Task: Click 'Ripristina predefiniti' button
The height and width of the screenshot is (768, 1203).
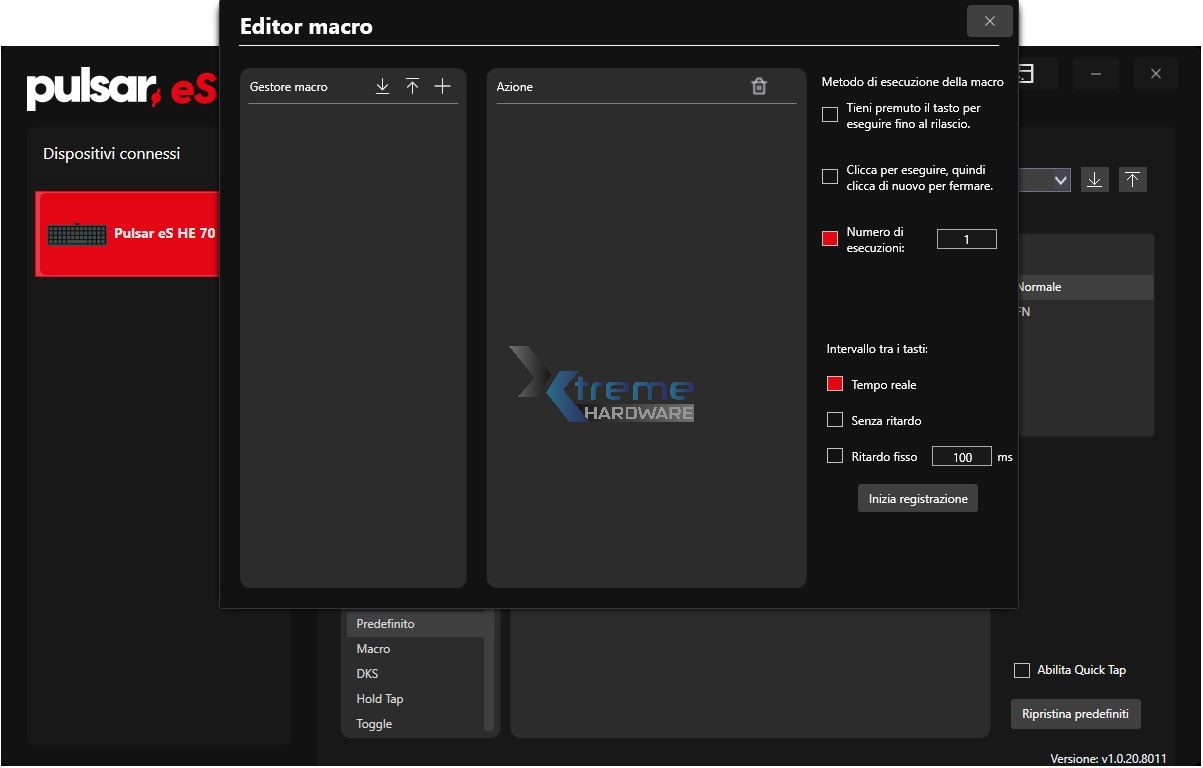Action: pyautogui.click(x=1075, y=714)
